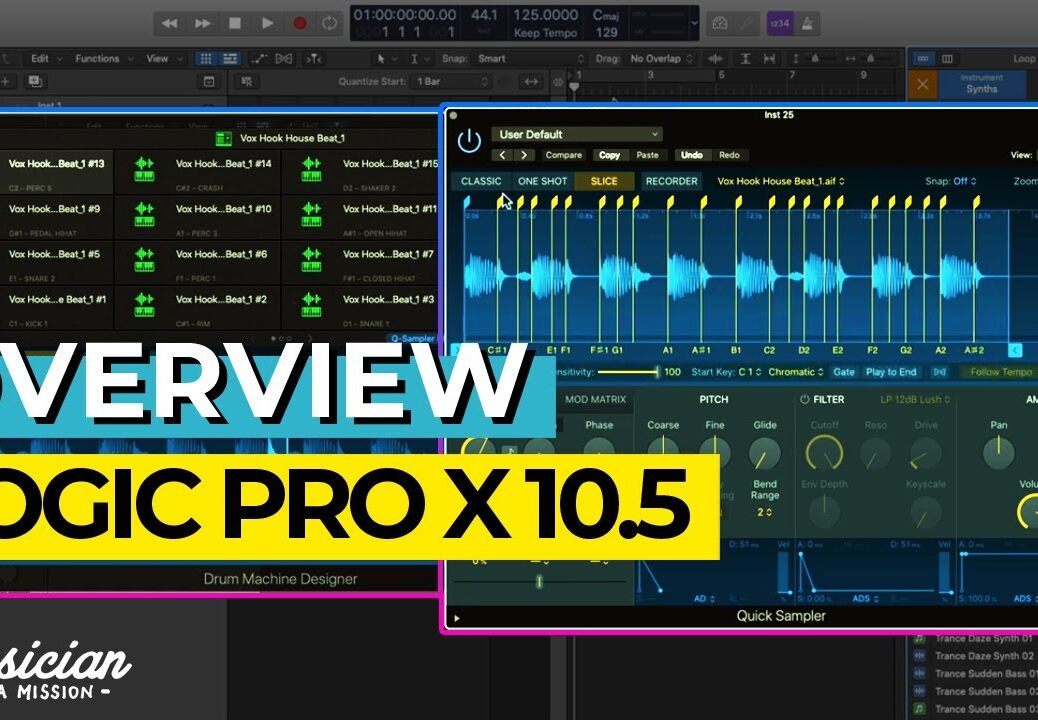Click the Redo button in Quick Sampler
Viewport: 1038px width, 720px height.
point(730,155)
